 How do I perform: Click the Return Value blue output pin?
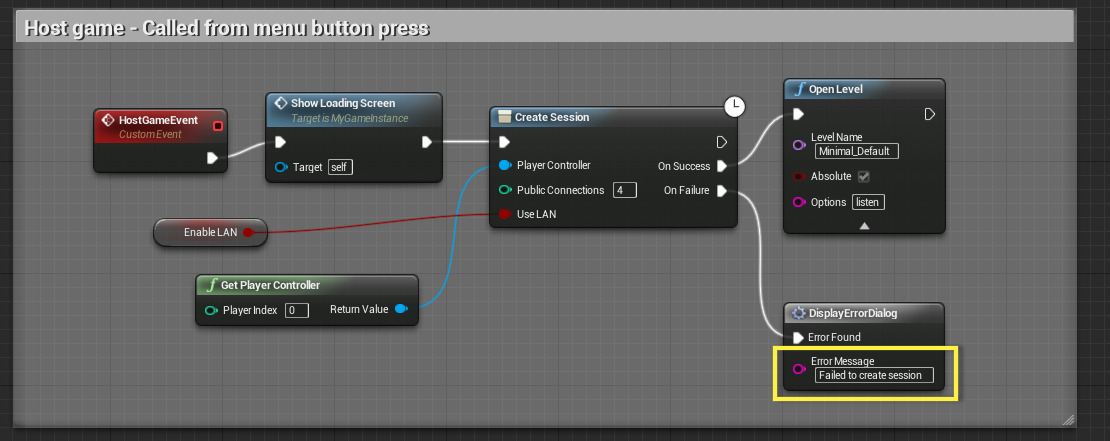point(401,309)
